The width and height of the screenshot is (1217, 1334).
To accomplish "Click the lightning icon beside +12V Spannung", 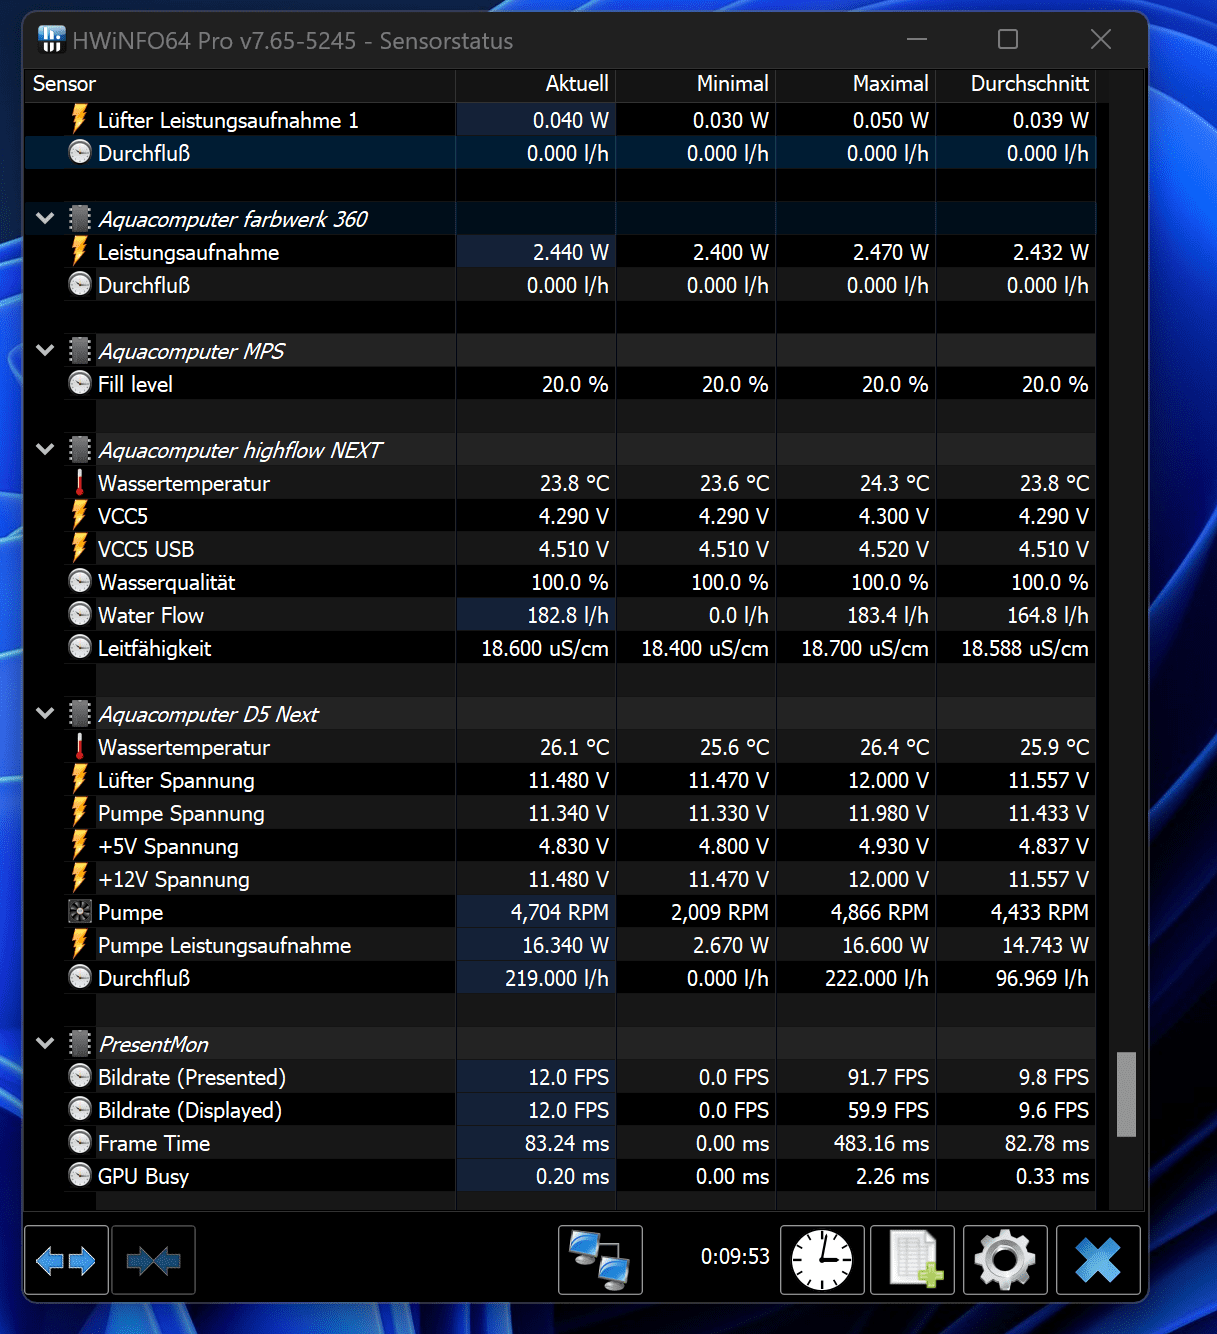I will point(80,878).
